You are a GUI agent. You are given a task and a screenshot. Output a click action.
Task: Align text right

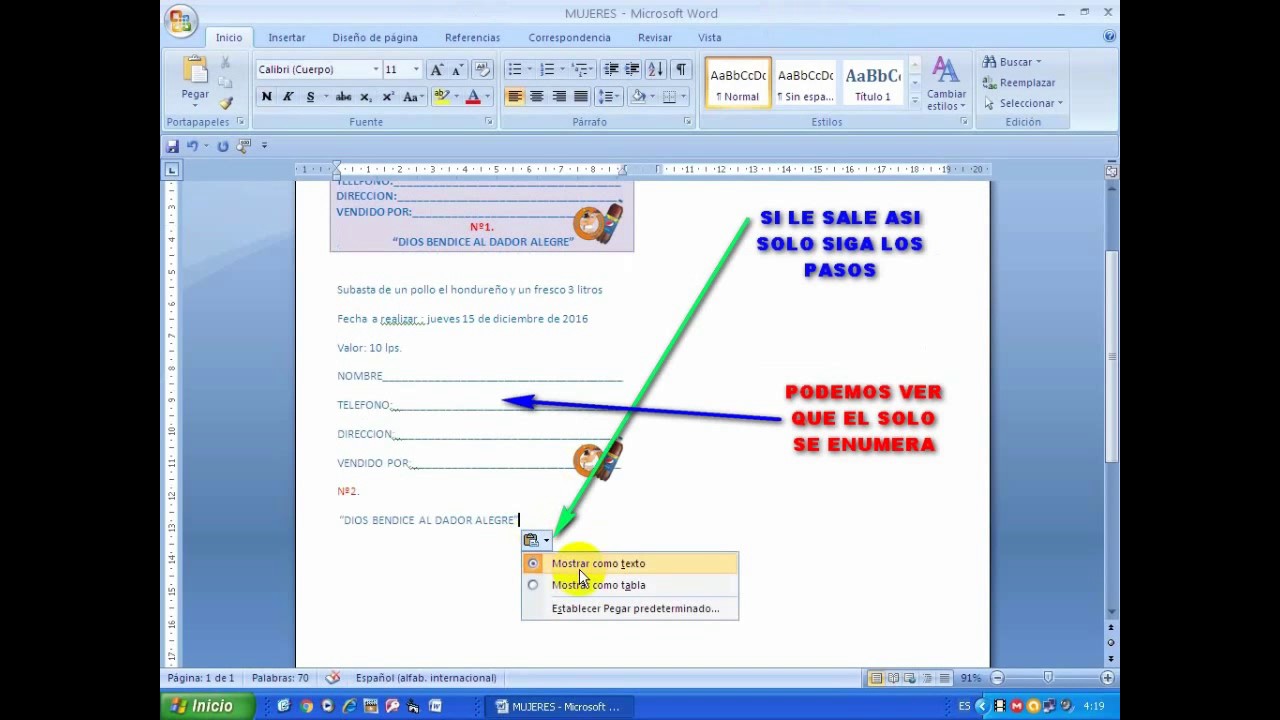click(559, 97)
